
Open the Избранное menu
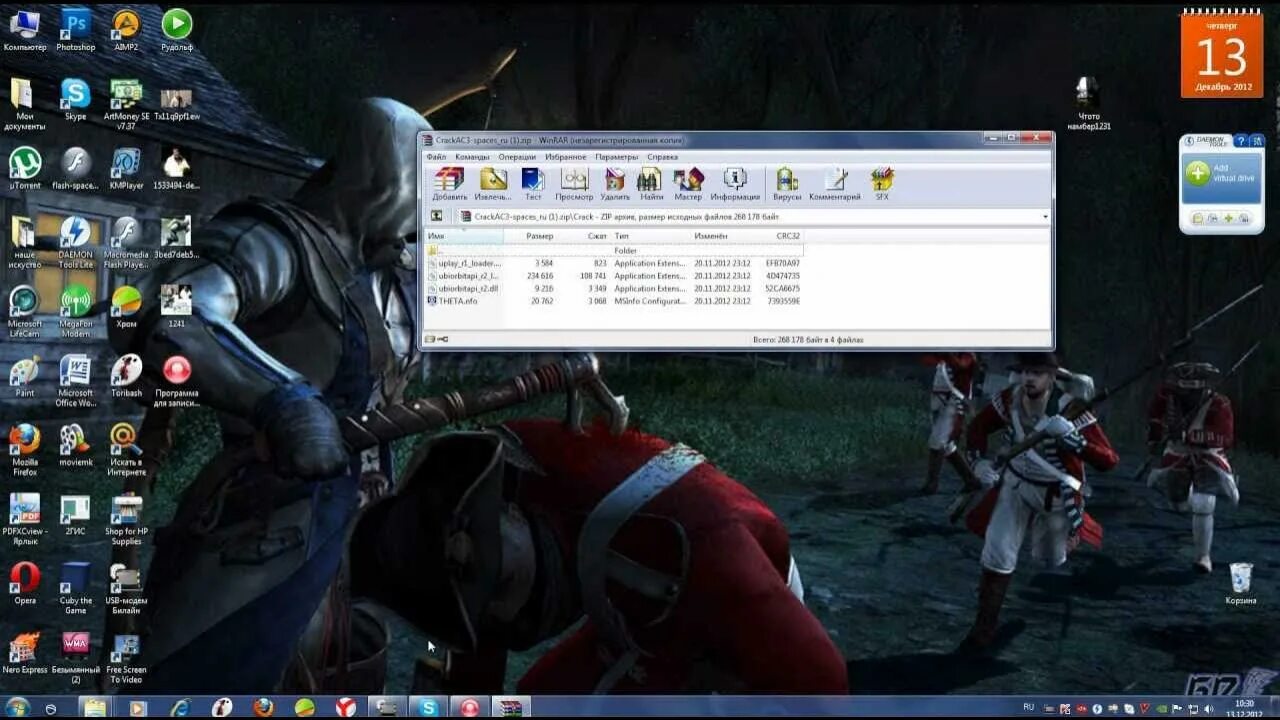[x=566, y=157]
